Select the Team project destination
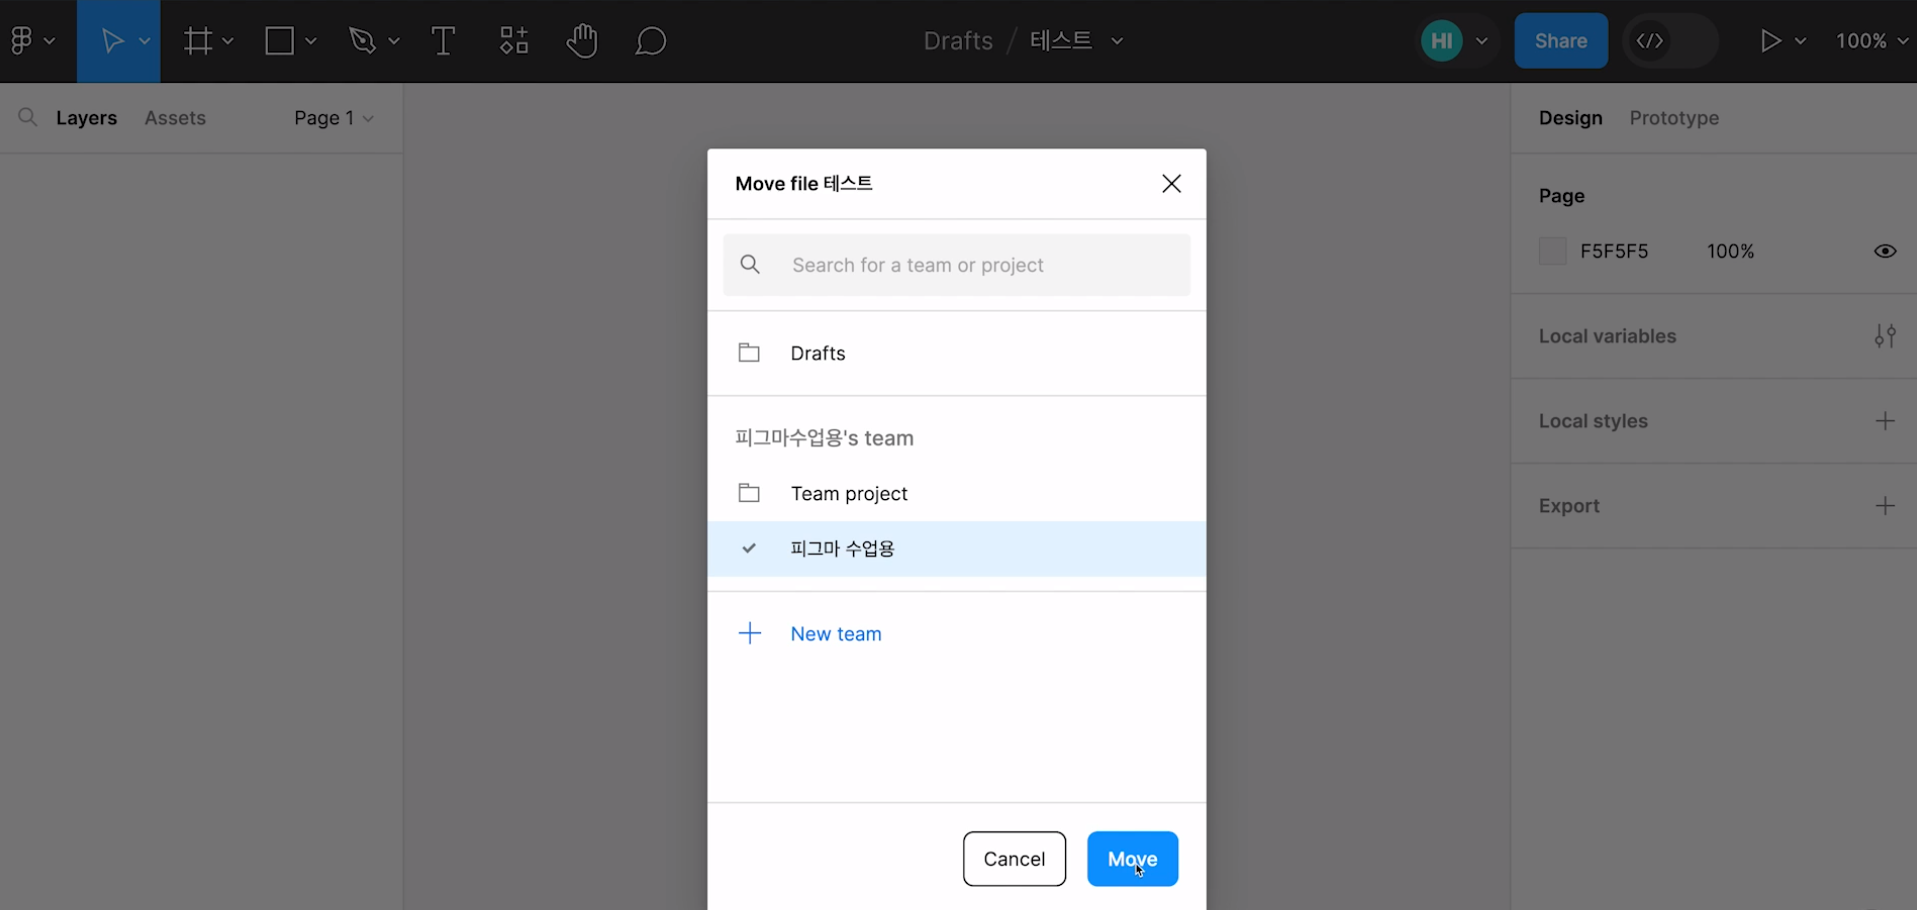The width and height of the screenshot is (1917, 910). tap(957, 493)
